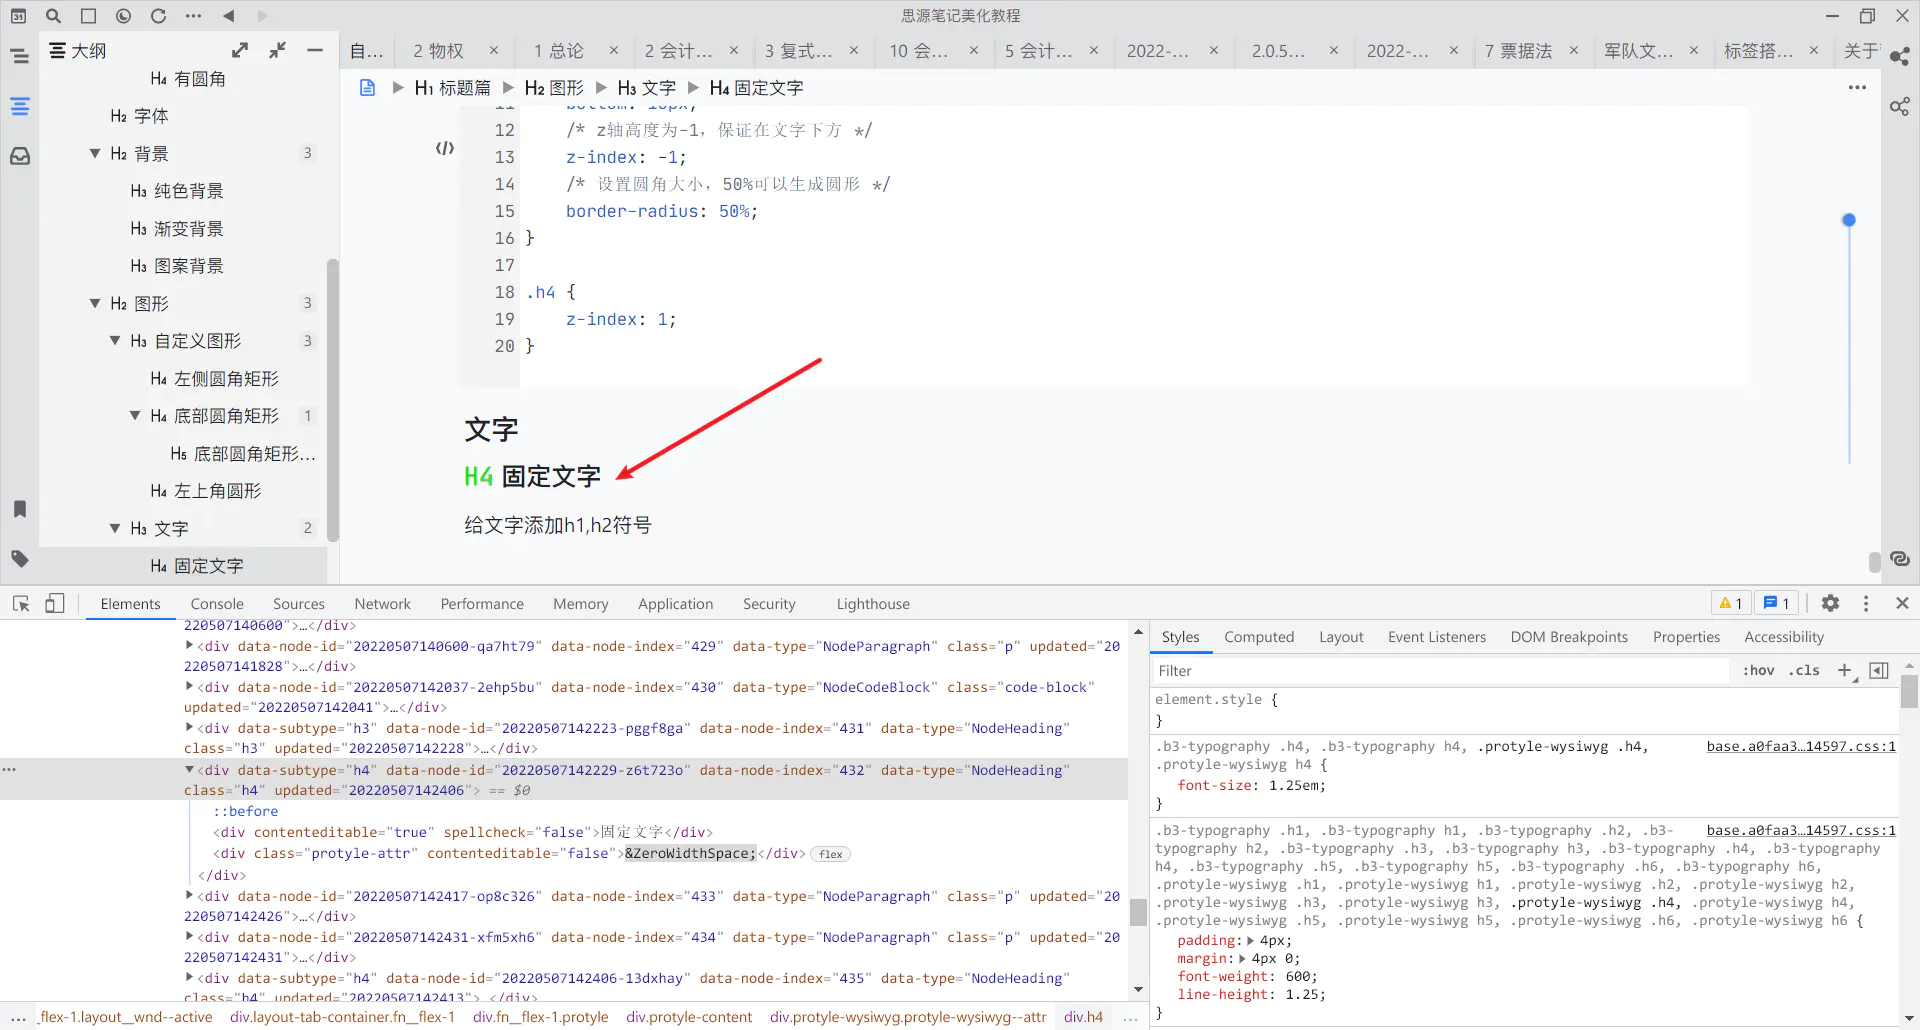Image resolution: width=1920 pixels, height=1030 pixels.
Task: Open the bookmark icon in left sidebar
Action: [20, 509]
